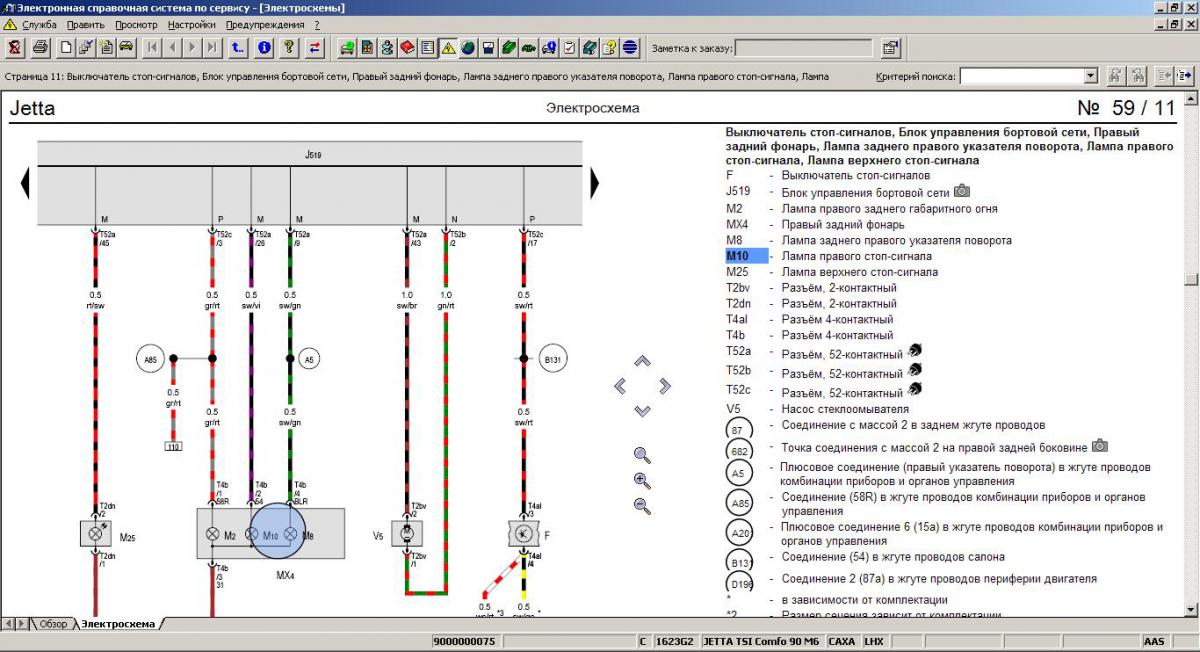Click the blue 't..' toolbar icon
This screenshot has height=652, width=1200.
click(x=238, y=47)
